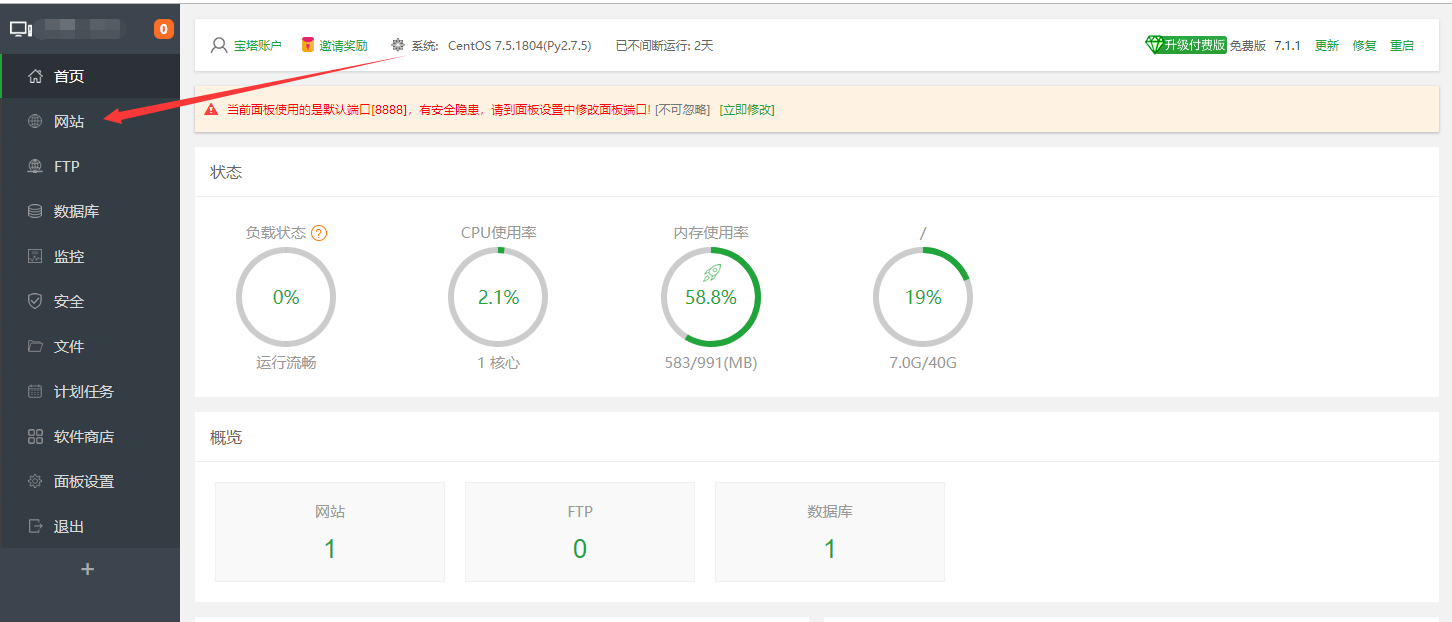Expand the sidebar with plus button
Image resolution: width=1452 pixels, height=622 pixels.
88,569
